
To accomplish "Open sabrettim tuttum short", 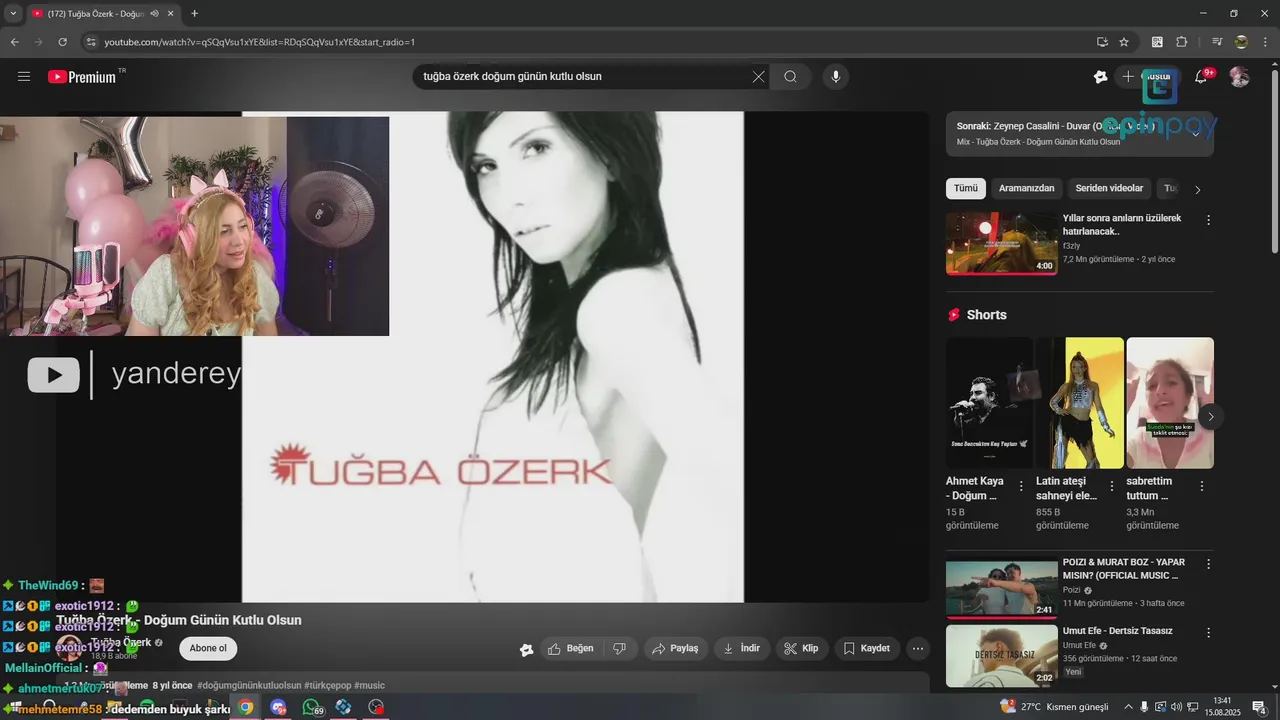I will pos(1170,403).
